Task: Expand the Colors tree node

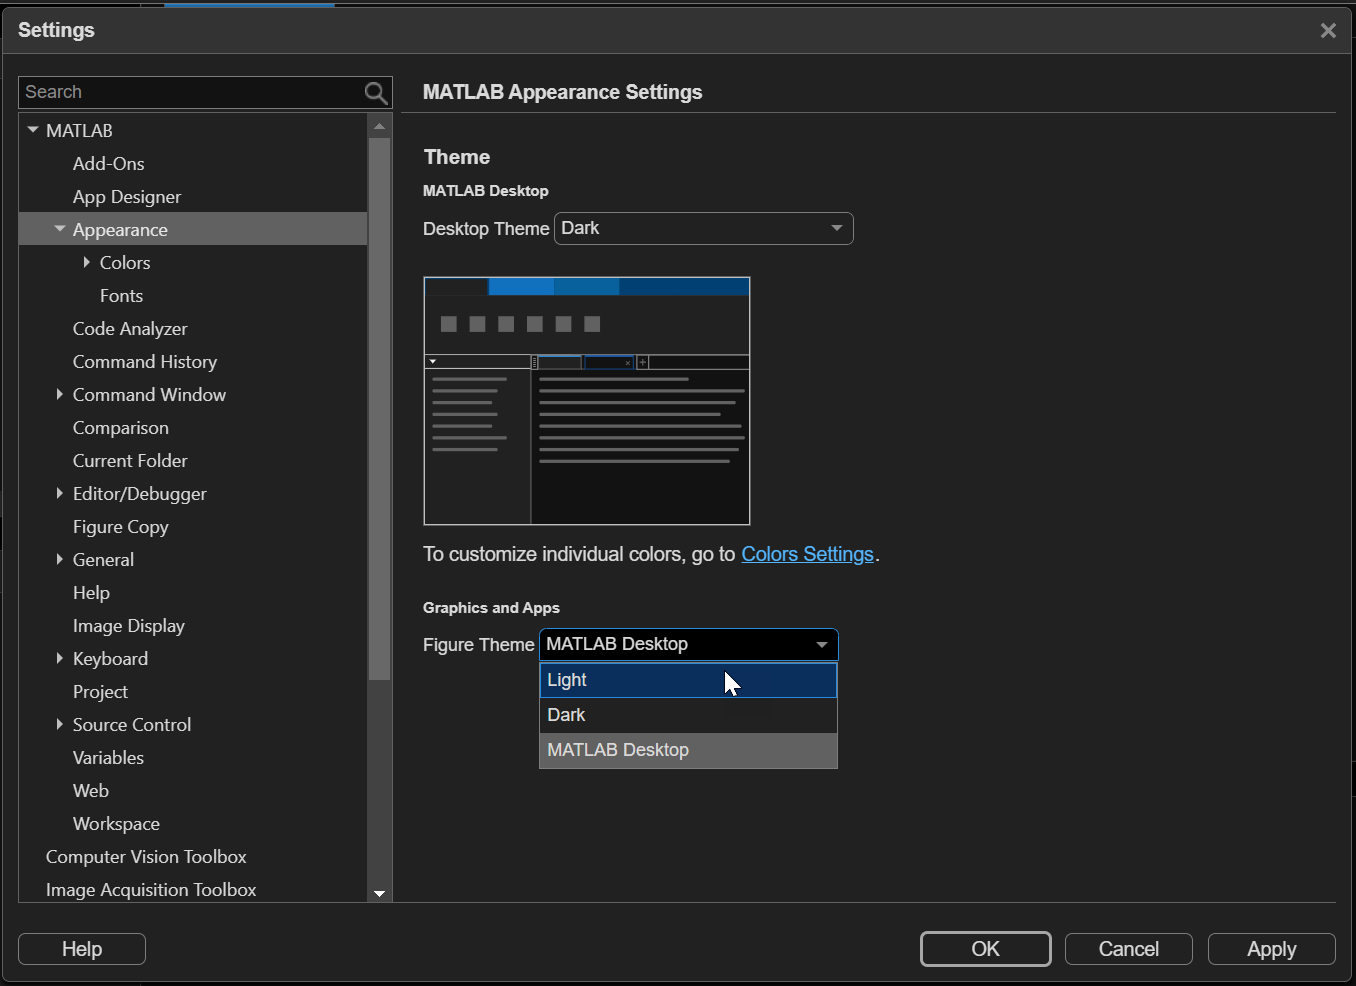Action: click(x=87, y=262)
